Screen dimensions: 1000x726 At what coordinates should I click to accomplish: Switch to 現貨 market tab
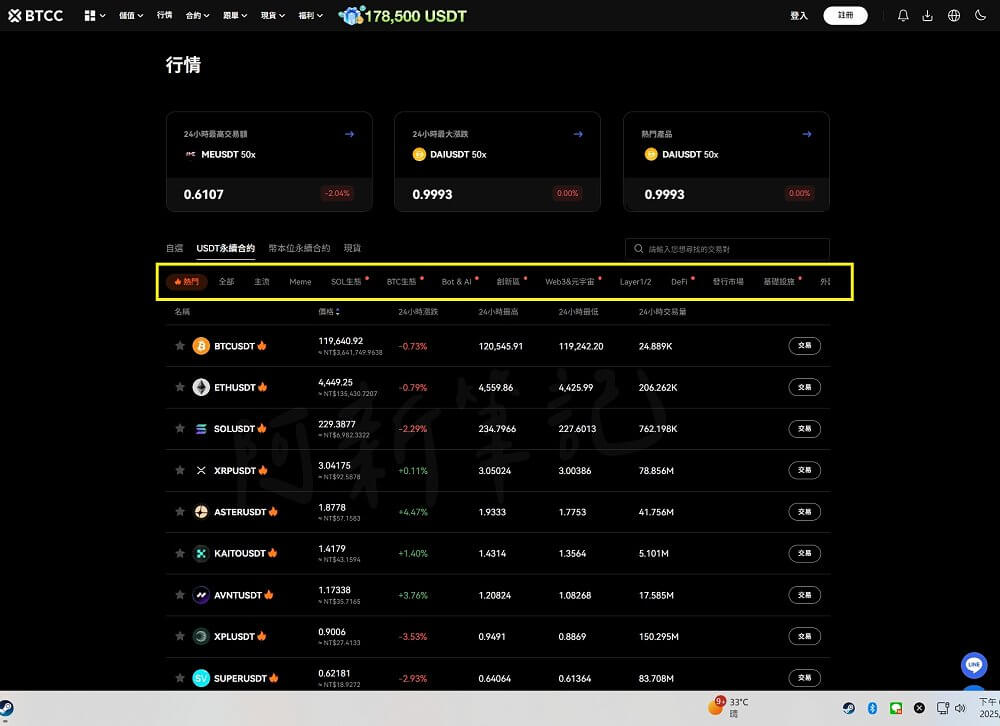tap(352, 248)
